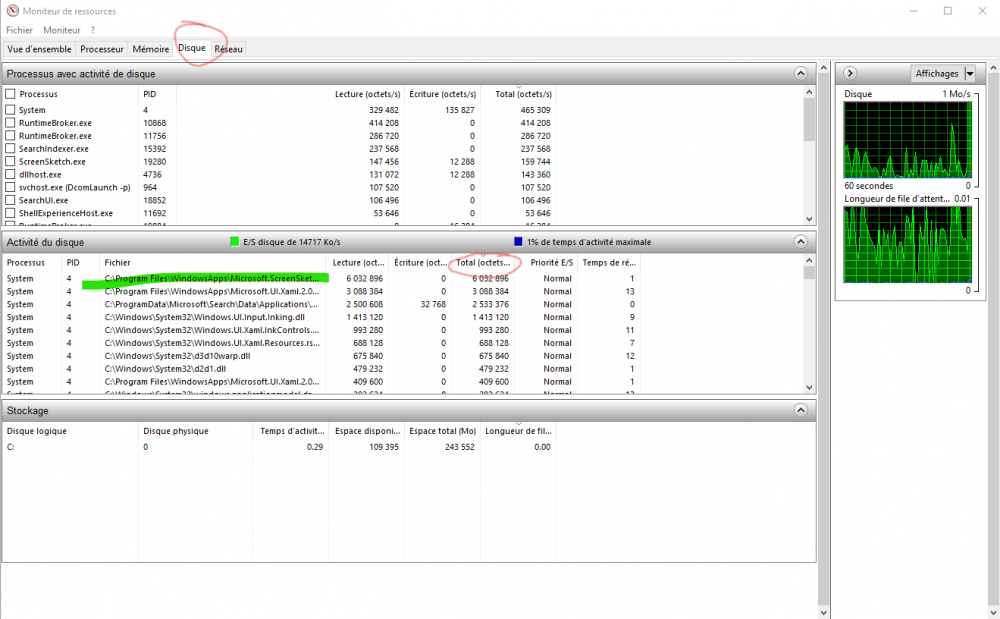This screenshot has width=1000, height=619.
Task: Check the box next to SearchIndexer.exe
Action: click(11, 149)
